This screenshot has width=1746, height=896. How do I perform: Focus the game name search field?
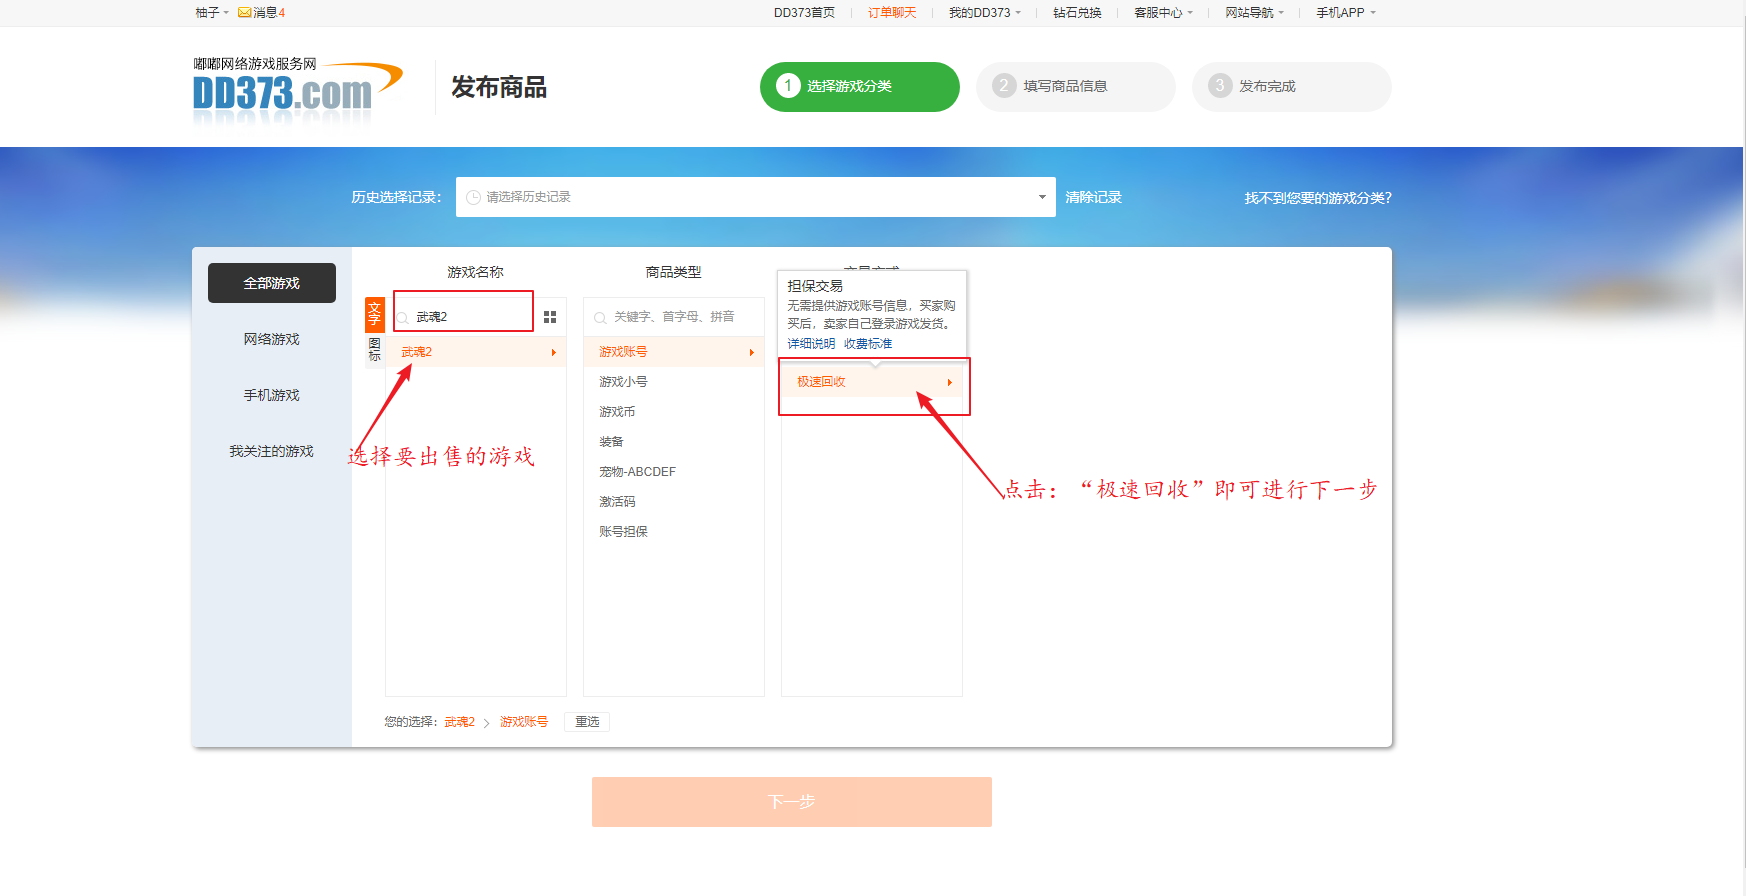[465, 317]
